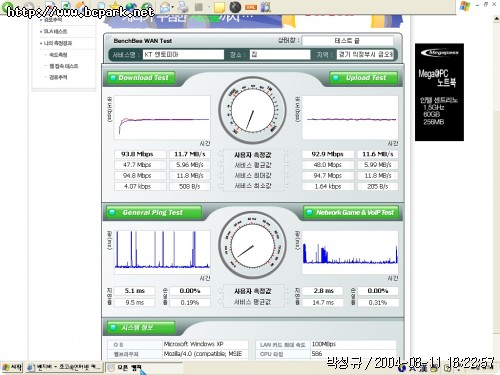Select the 11.6 MB/s upload result
The width and height of the screenshot is (500, 375).
point(378,154)
